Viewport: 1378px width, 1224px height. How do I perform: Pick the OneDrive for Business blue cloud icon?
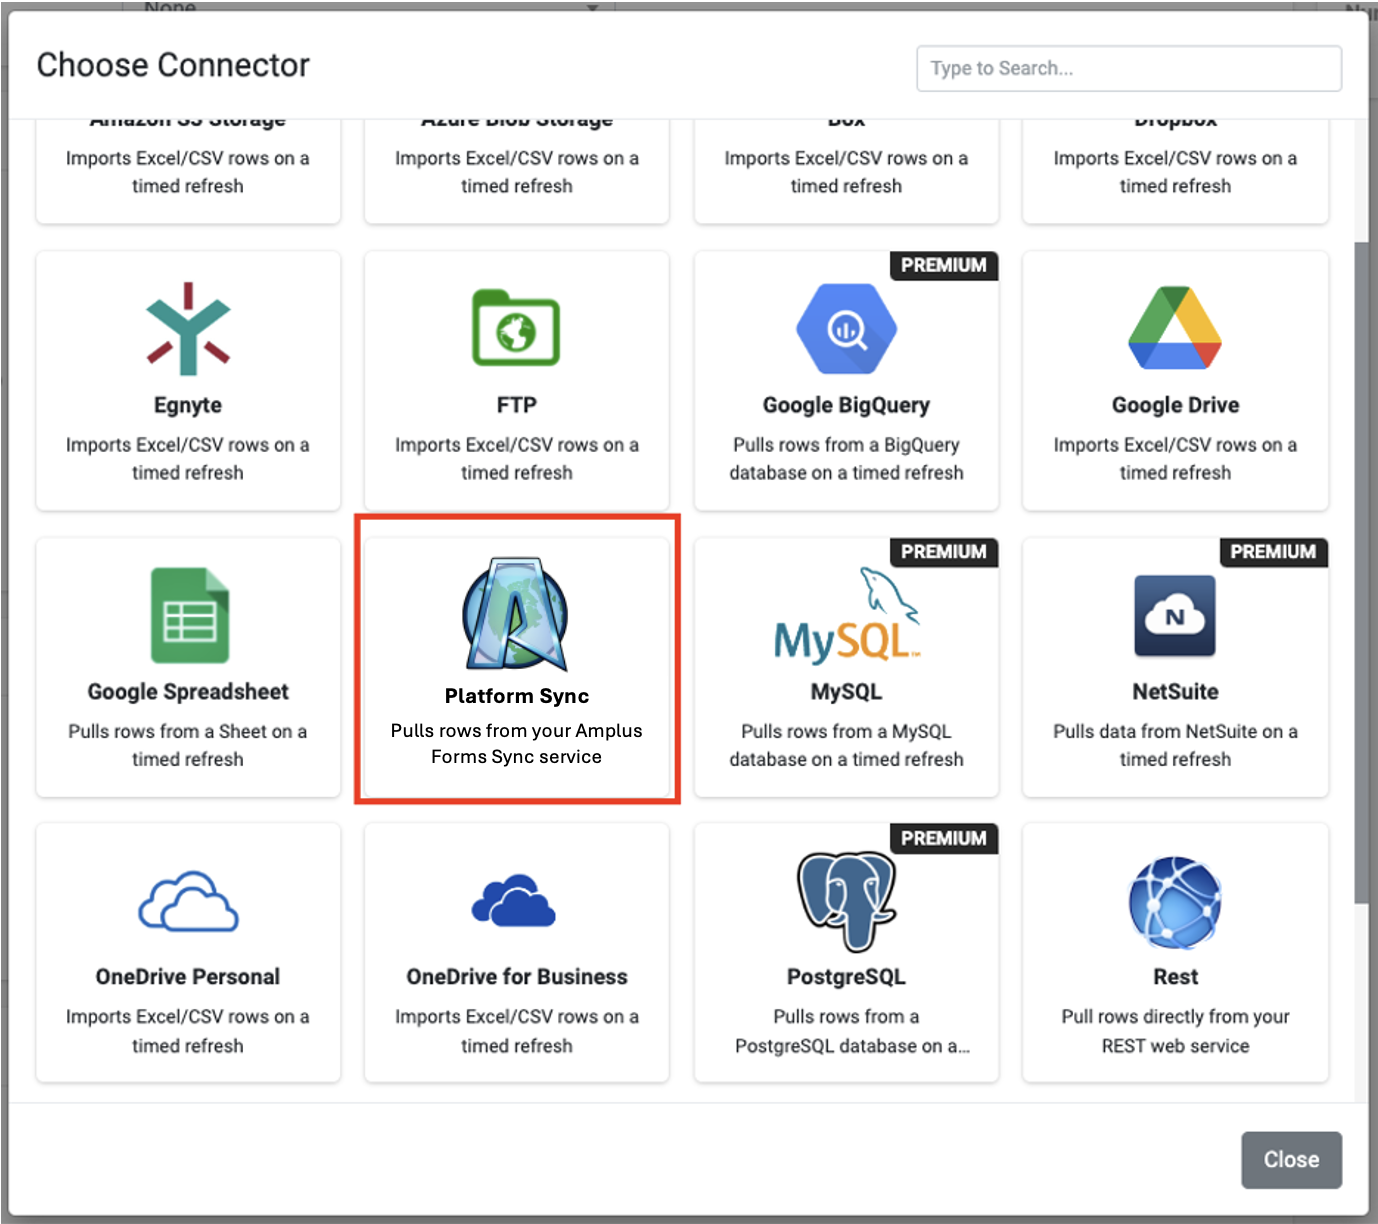514,901
